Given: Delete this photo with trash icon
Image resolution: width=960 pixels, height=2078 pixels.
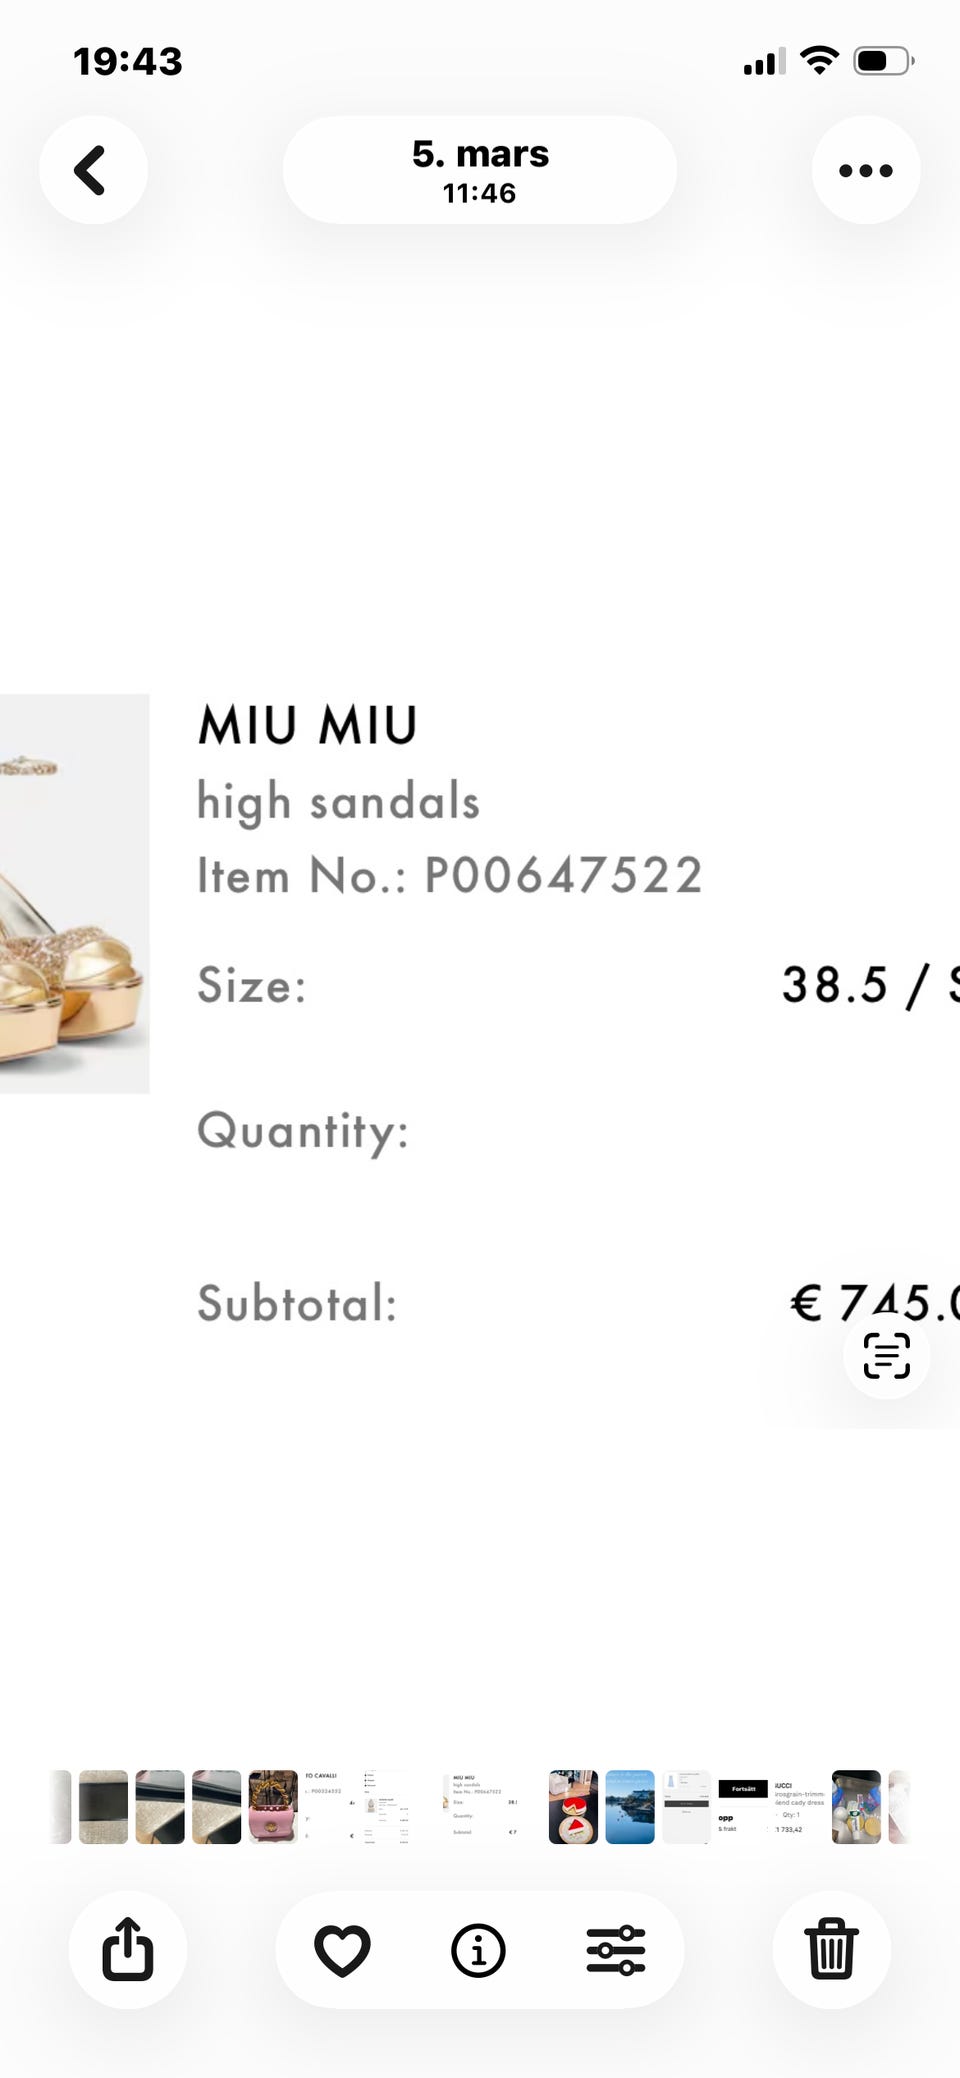Looking at the screenshot, I should [831, 1949].
